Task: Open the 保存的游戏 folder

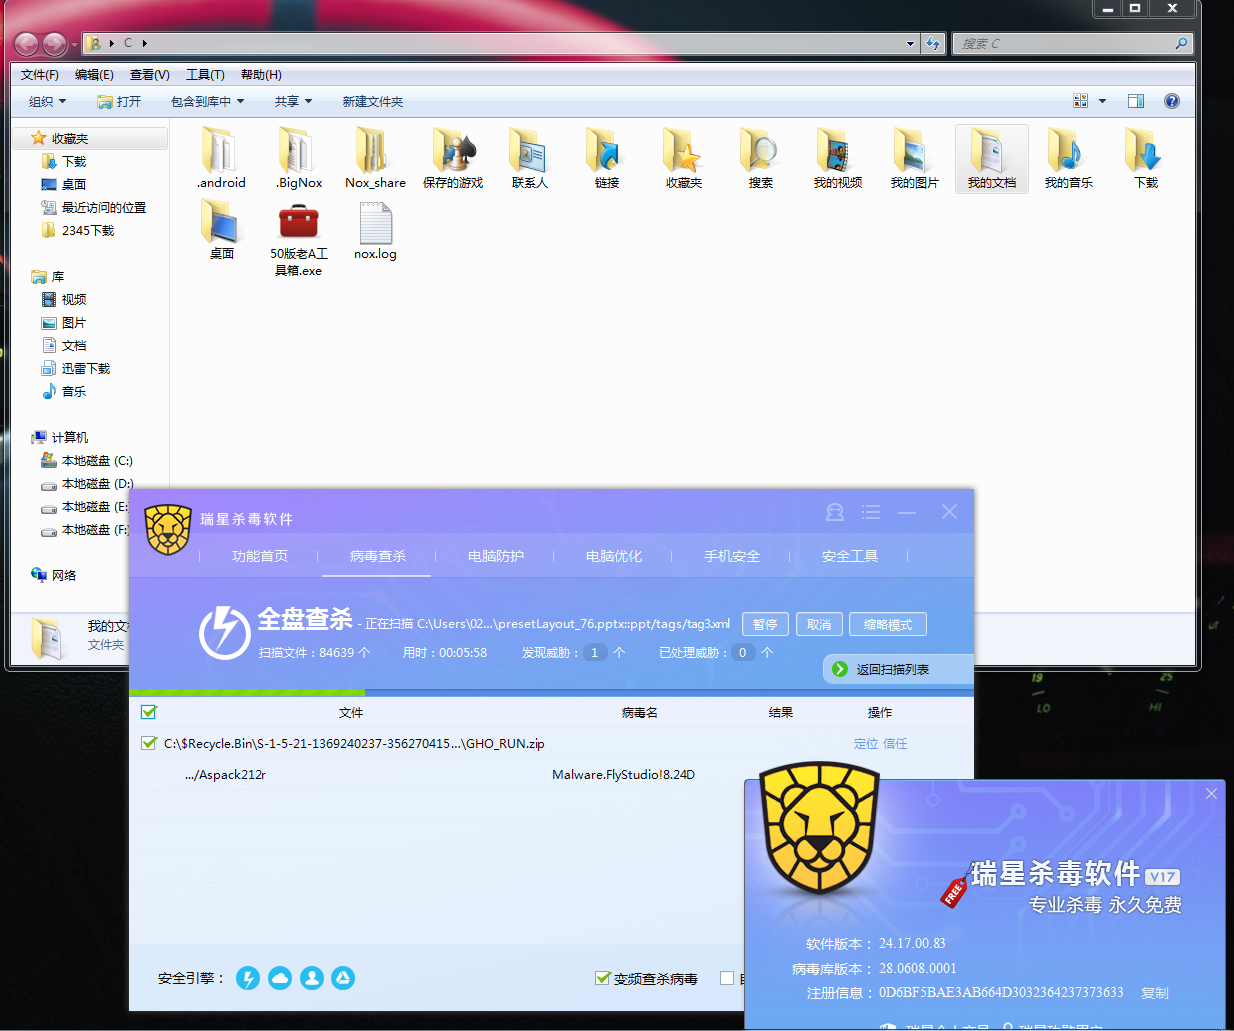Action: 453,158
